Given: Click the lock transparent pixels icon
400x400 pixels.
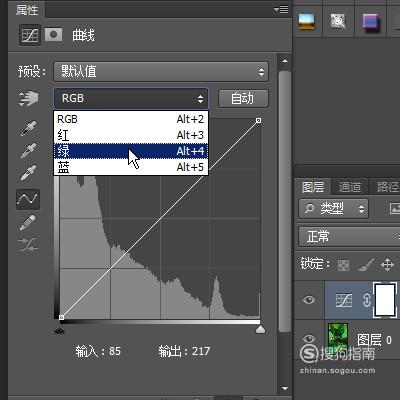Looking at the screenshot, I should [343, 265].
